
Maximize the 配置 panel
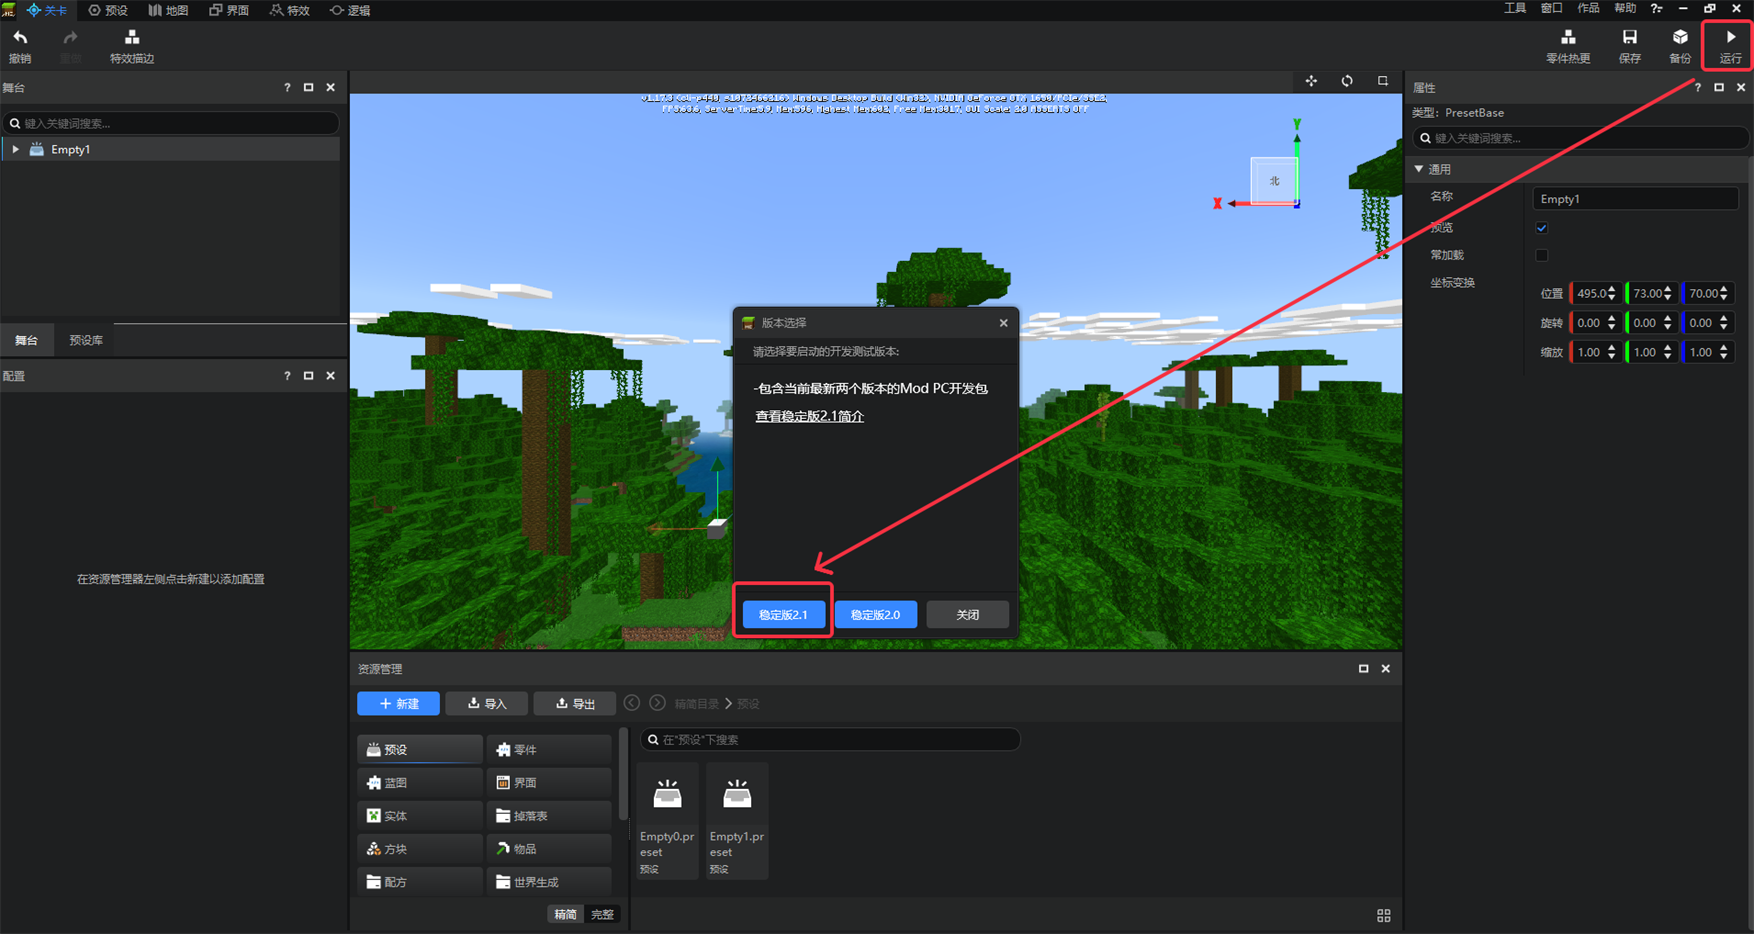tap(308, 376)
